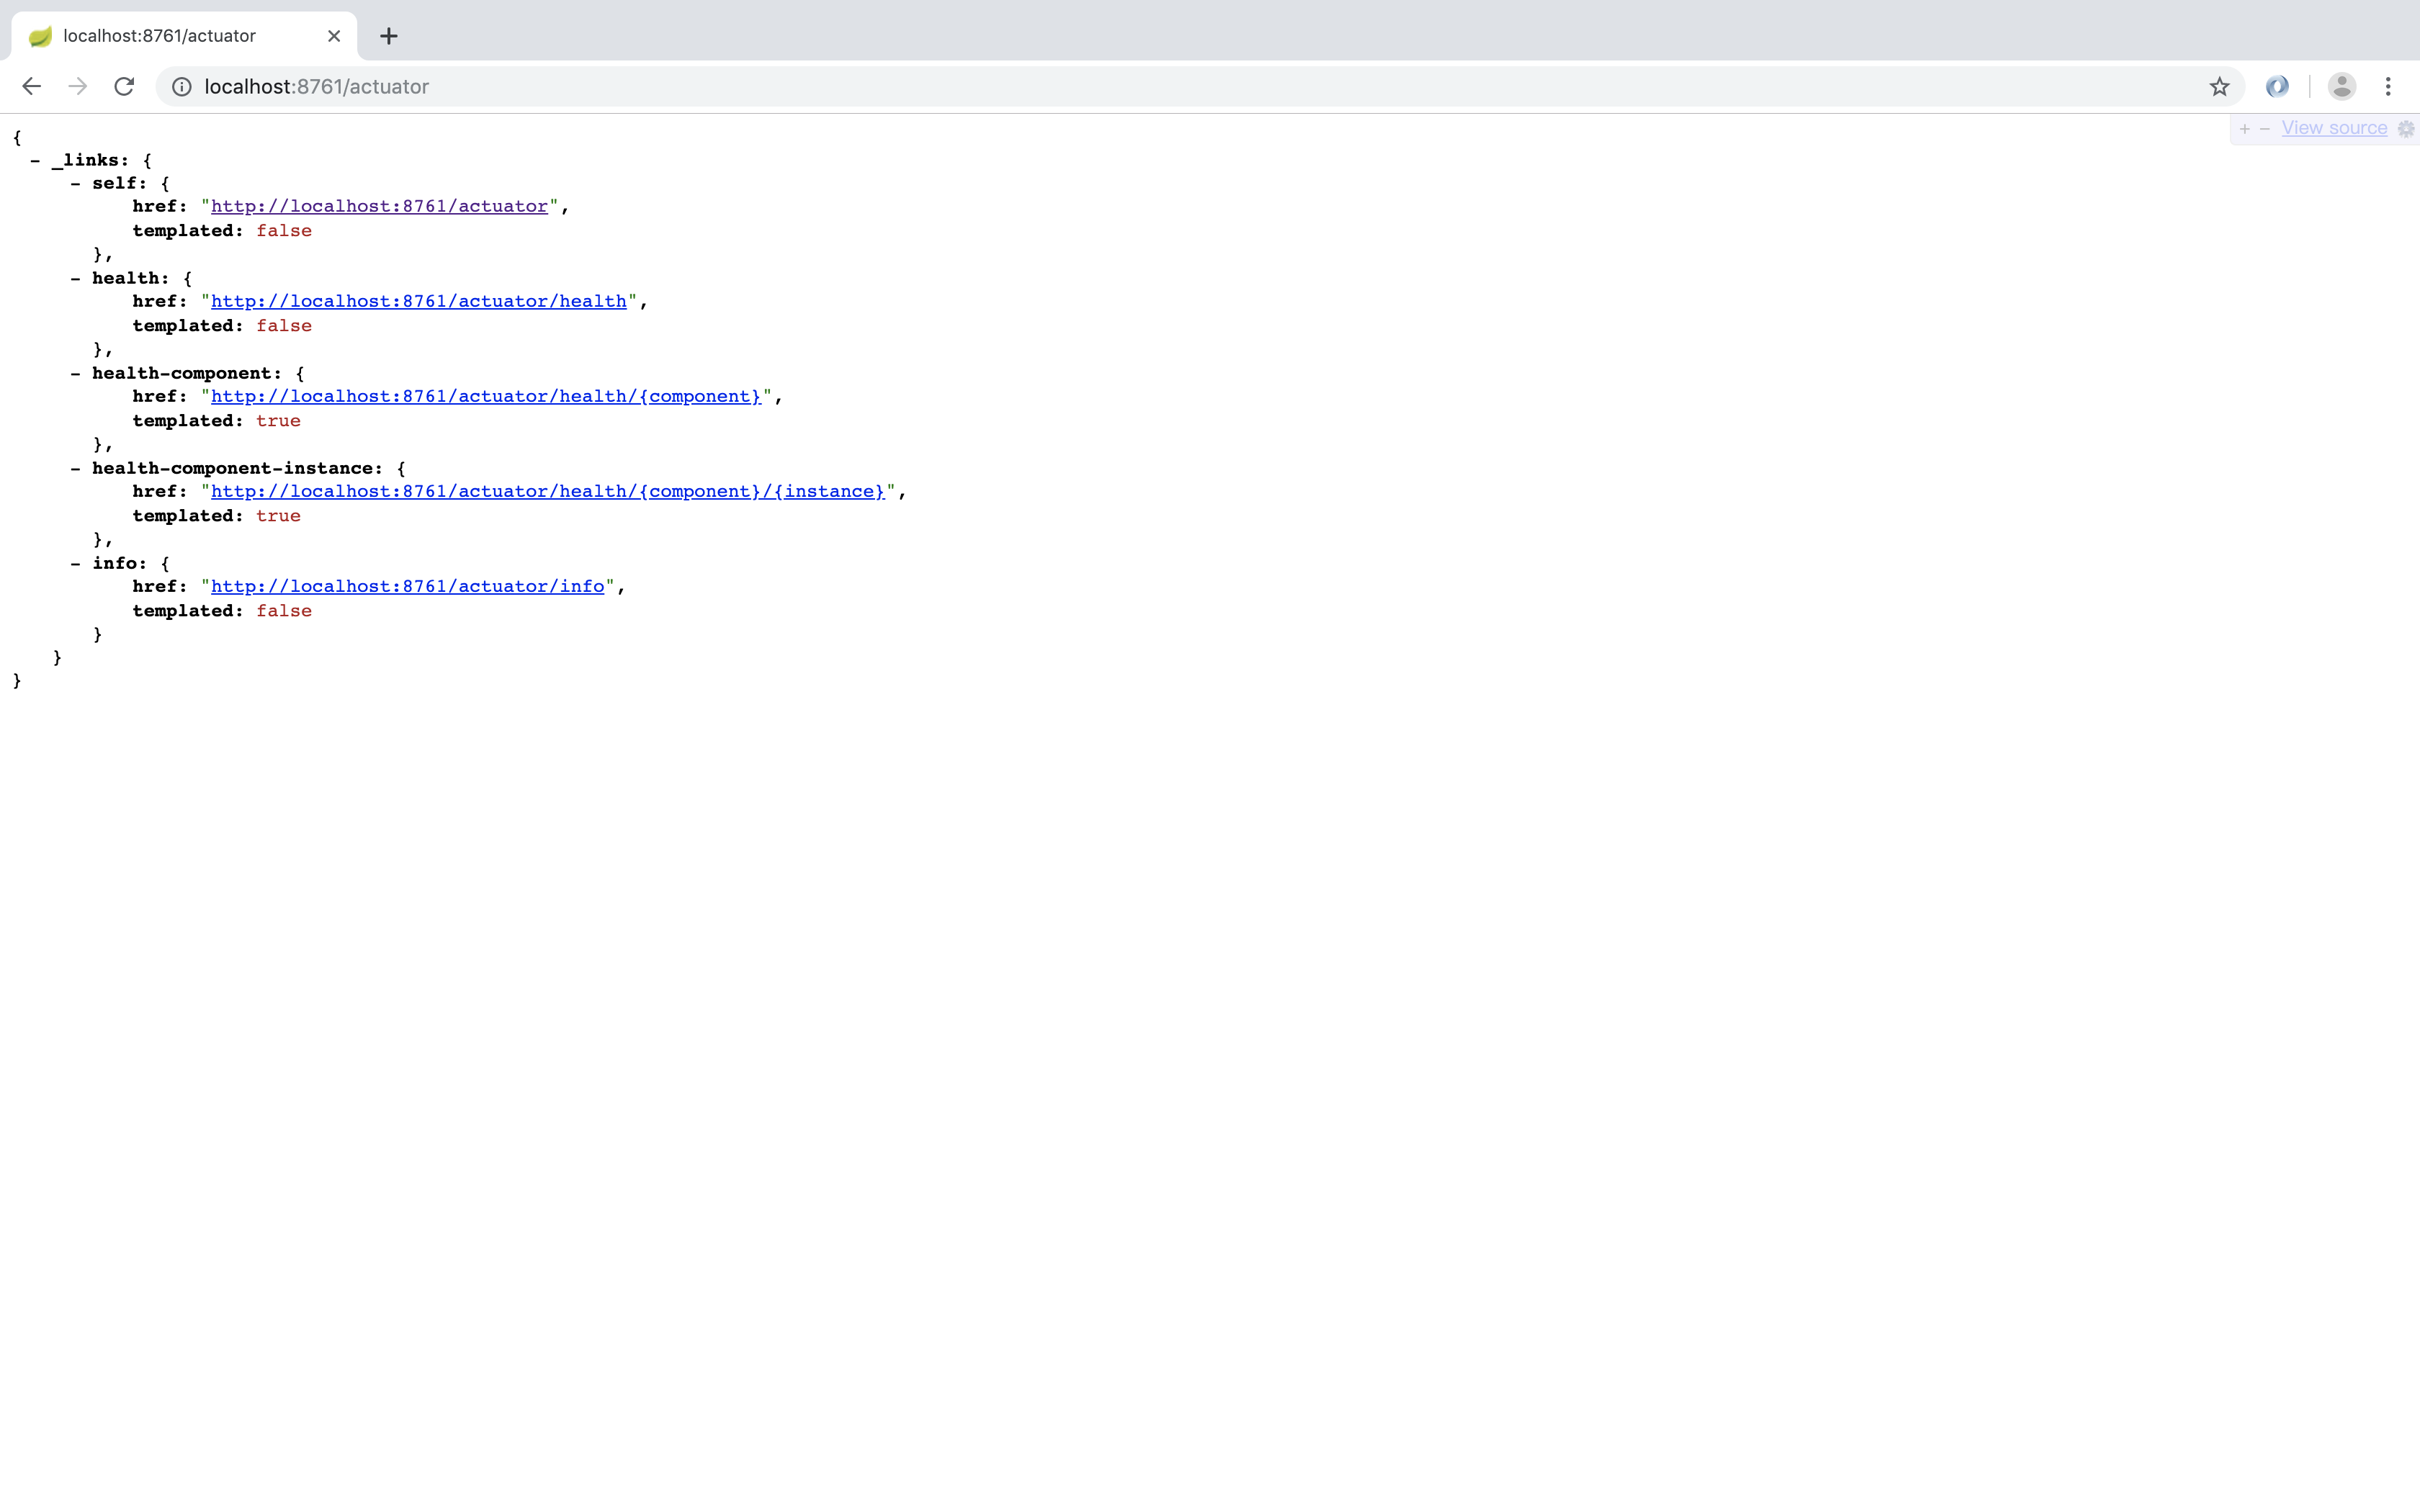The width and height of the screenshot is (2420, 1512).
Task: Click the false value under self
Action: point(284,231)
